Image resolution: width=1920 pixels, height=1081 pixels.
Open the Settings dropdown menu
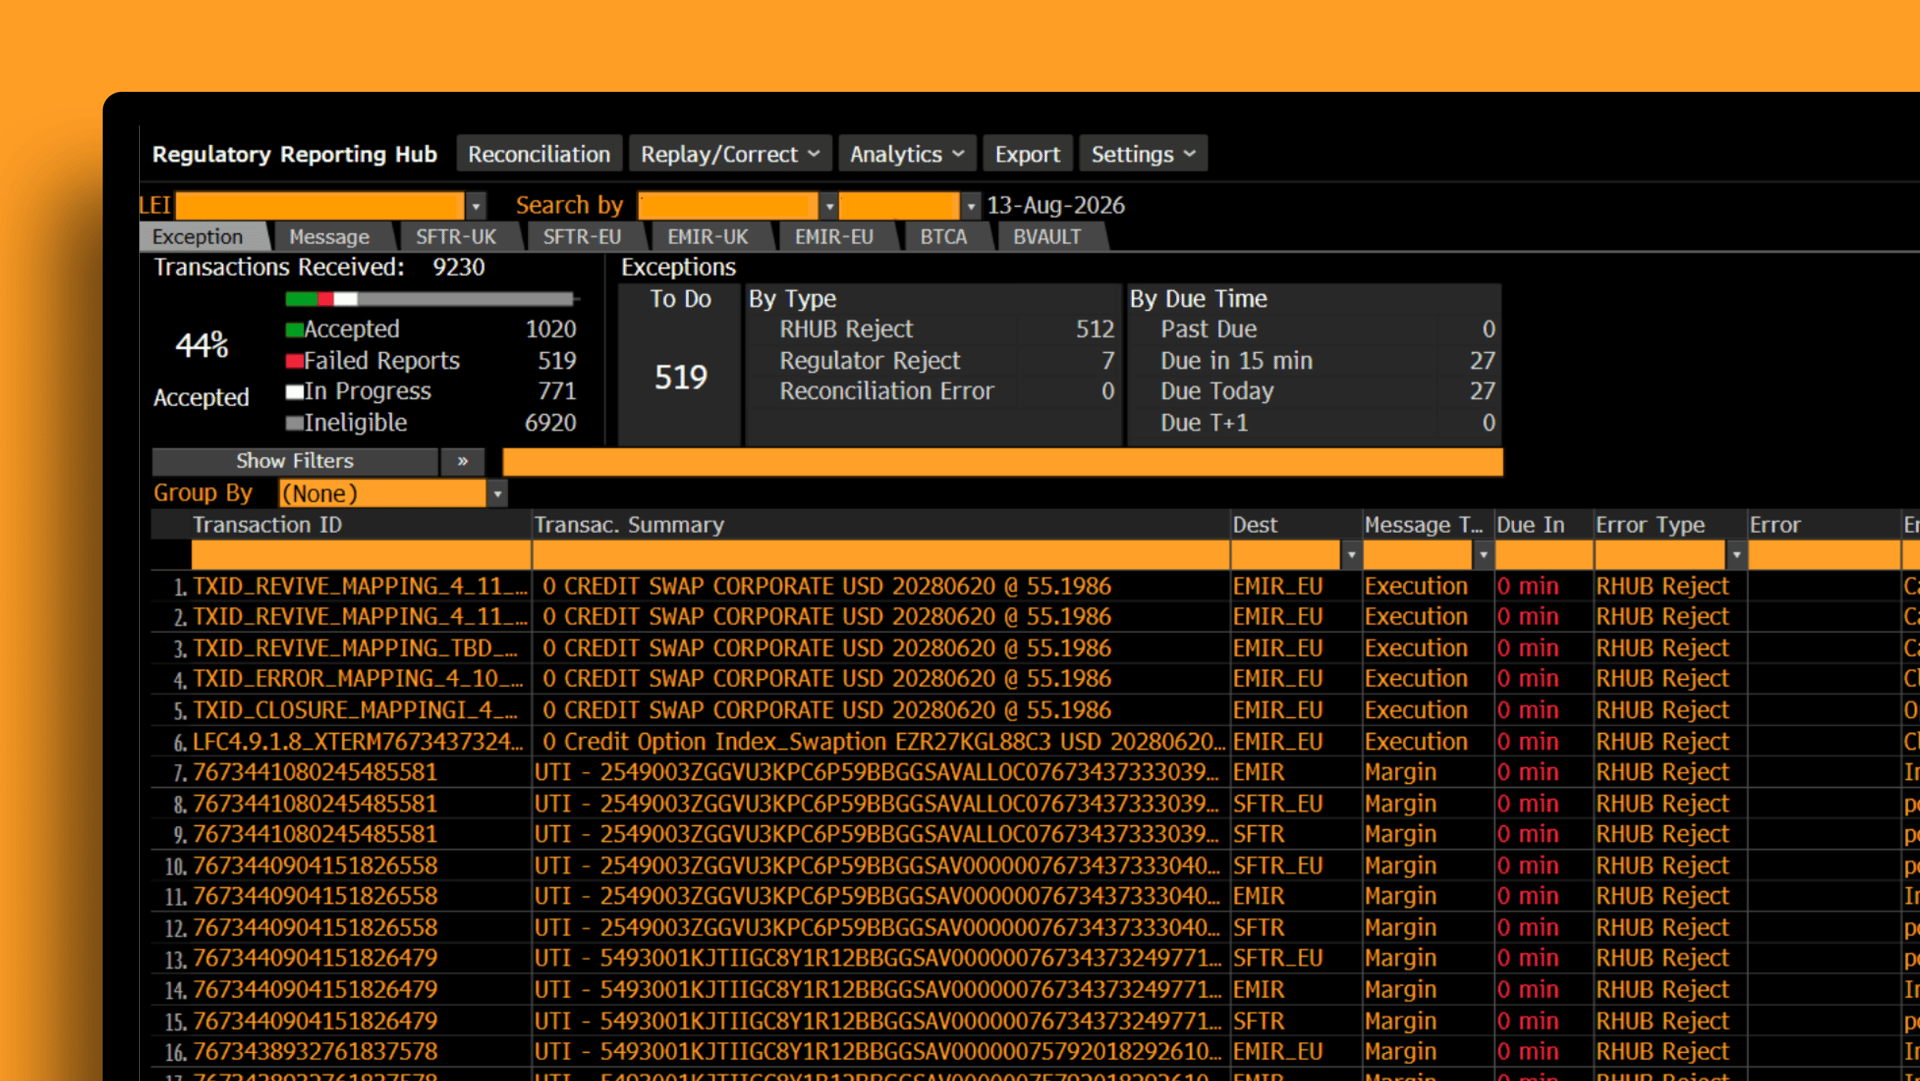click(x=1143, y=154)
